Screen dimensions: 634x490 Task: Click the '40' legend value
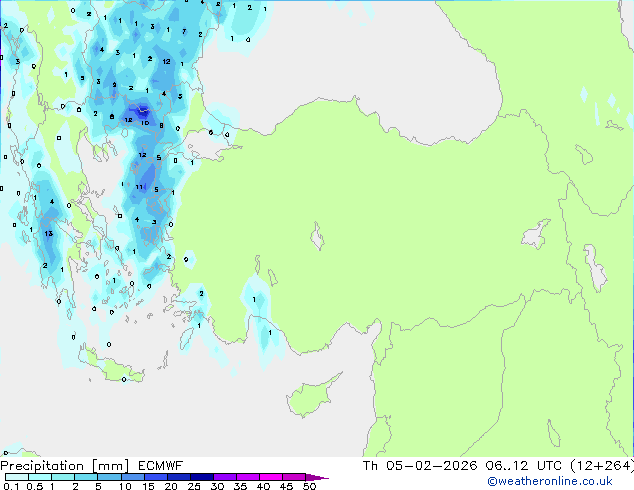pyautogui.click(x=263, y=486)
